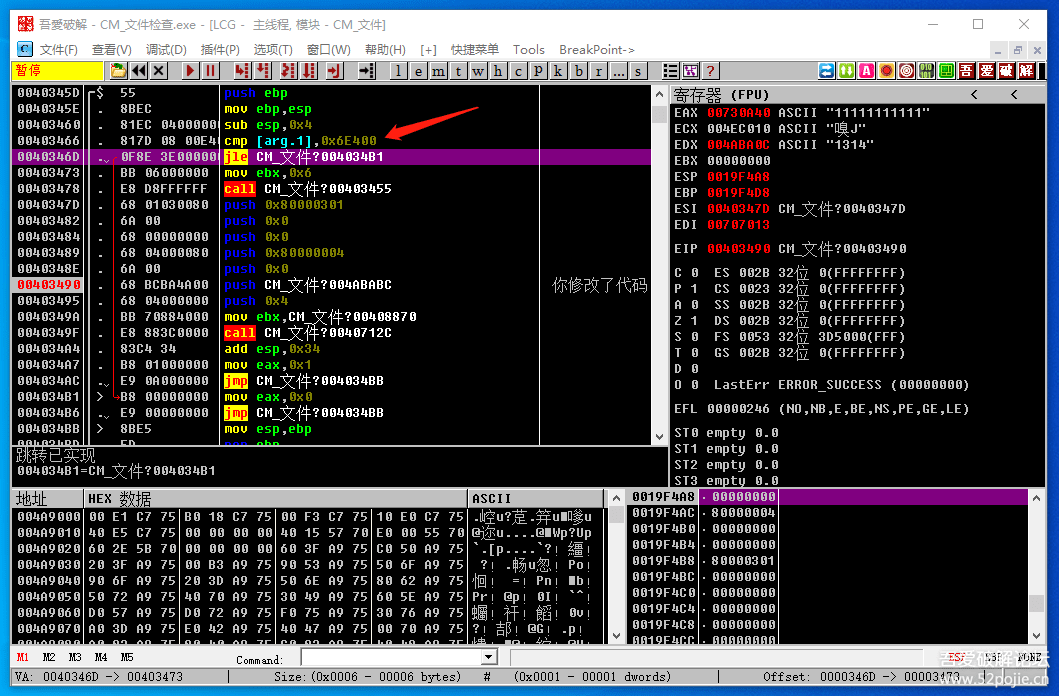This screenshot has height=696, width=1059.
Task: Open the red question mark help icon
Action: pos(711,71)
